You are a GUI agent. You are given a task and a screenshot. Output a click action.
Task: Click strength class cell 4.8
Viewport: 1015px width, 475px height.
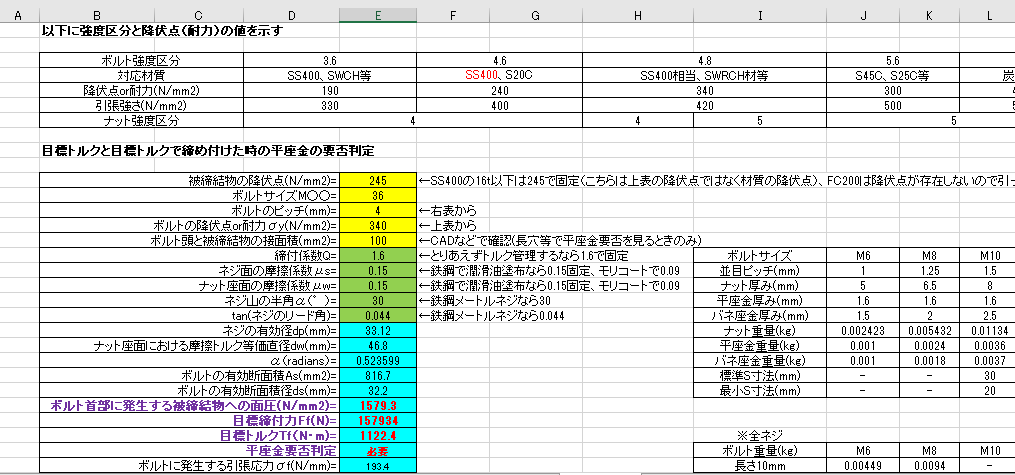(x=704, y=61)
